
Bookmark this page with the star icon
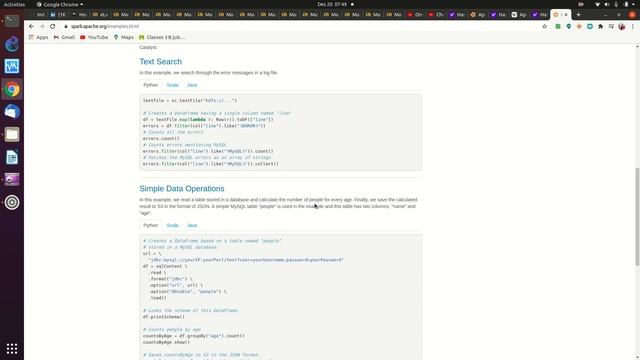coord(544,26)
